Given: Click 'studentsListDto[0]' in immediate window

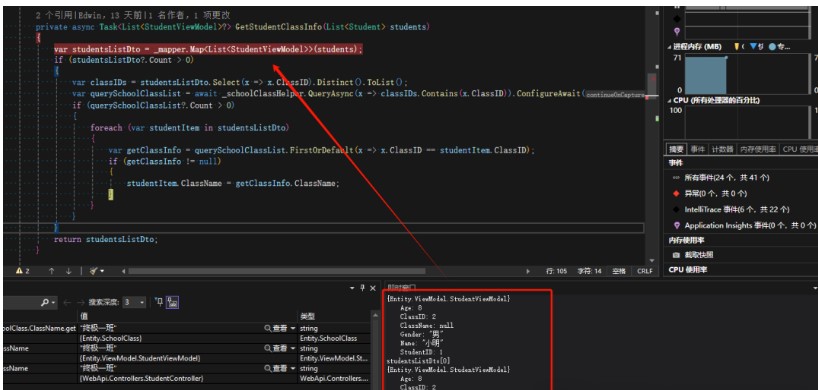Looking at the screenshot, I should point(418,361).
